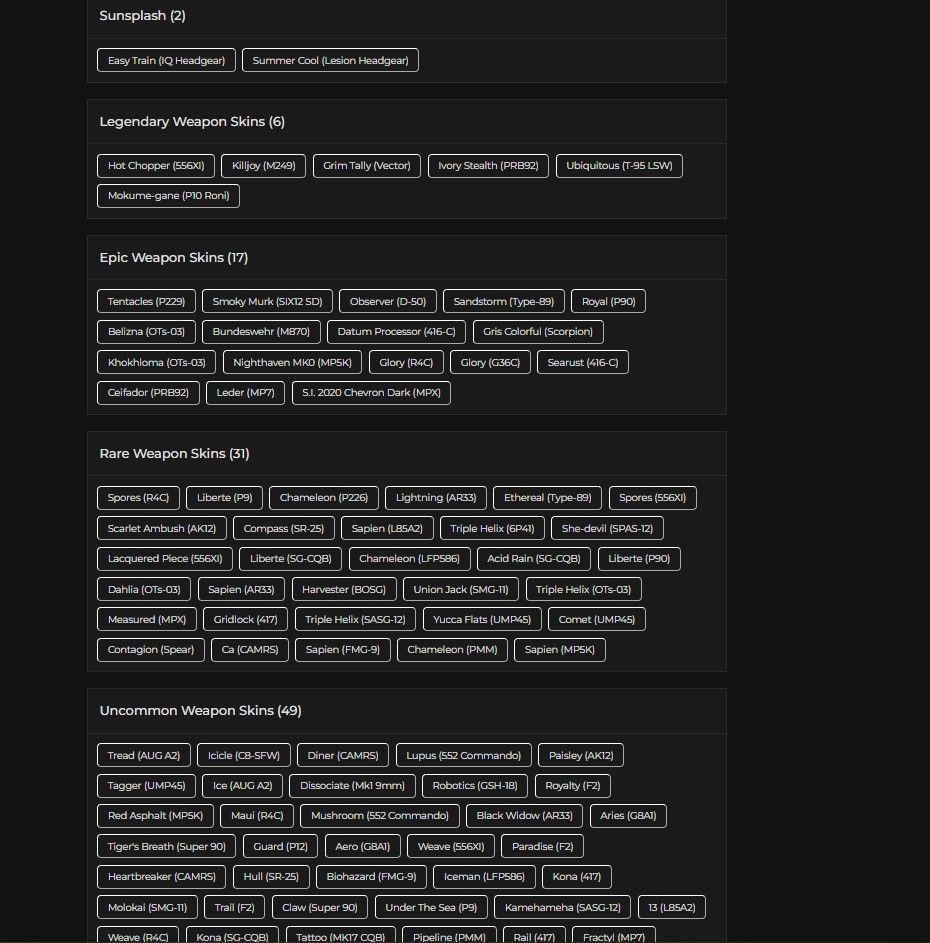Select the Spores (R4C) skin tag
The width and height of the screenshot is (930, 943).
pyautogui.click(x=138, y=498)
